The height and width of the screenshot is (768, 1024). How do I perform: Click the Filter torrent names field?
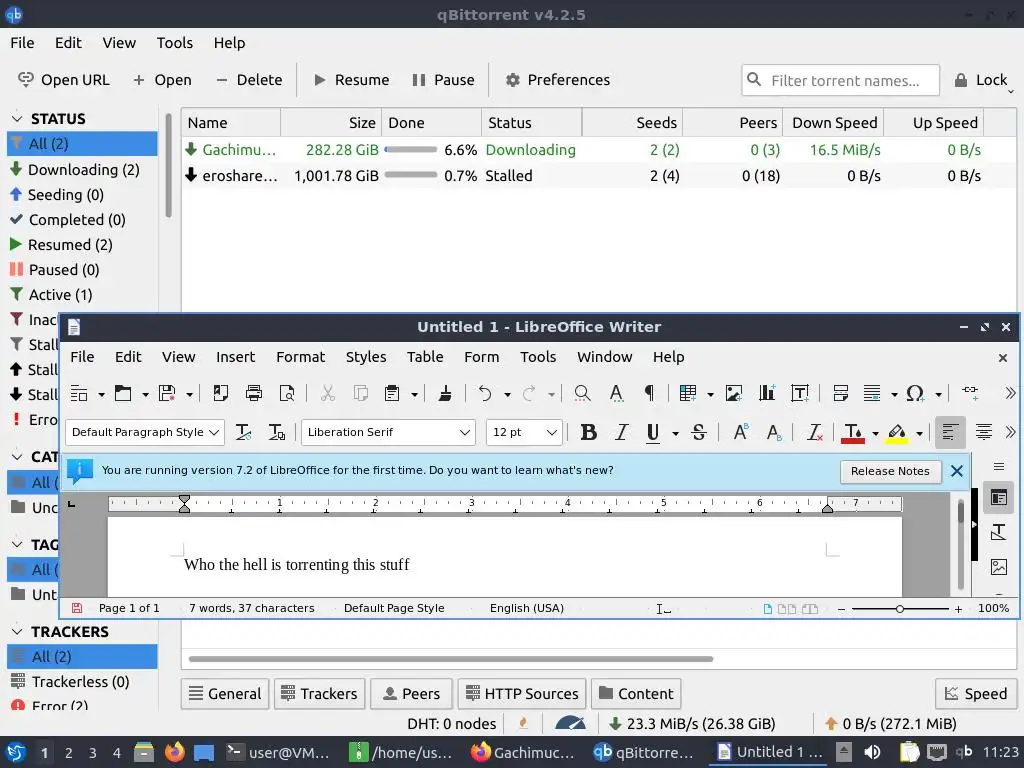[x=840, y=80]
